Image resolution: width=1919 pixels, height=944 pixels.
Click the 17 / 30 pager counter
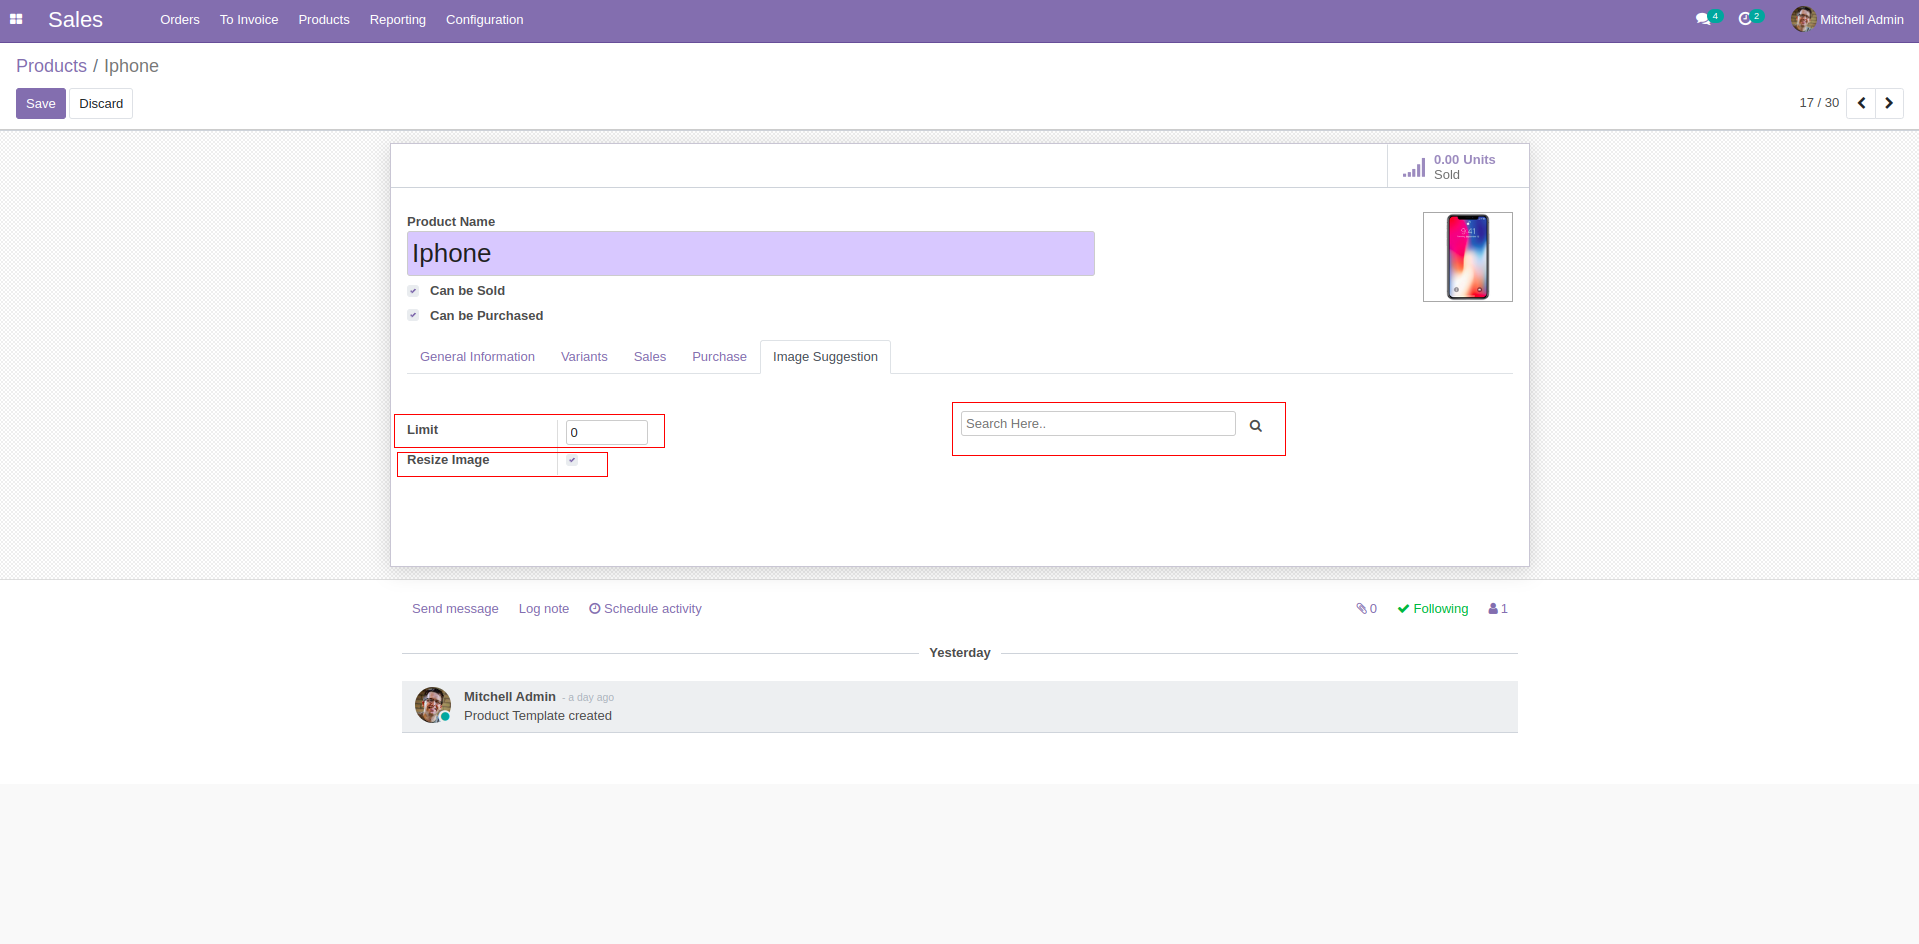tap(1819, 103)
